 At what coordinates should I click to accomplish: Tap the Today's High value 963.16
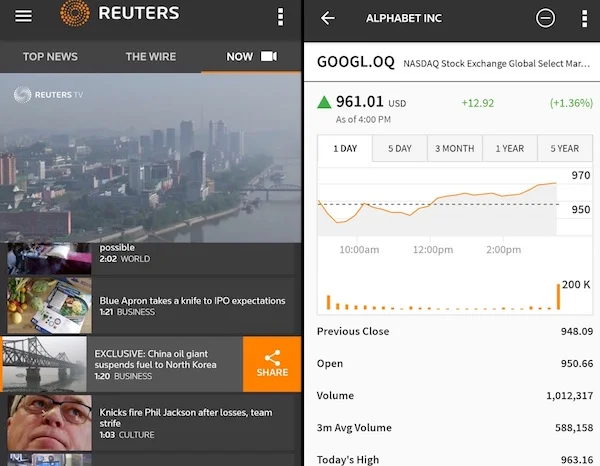(x=577, y=459)
